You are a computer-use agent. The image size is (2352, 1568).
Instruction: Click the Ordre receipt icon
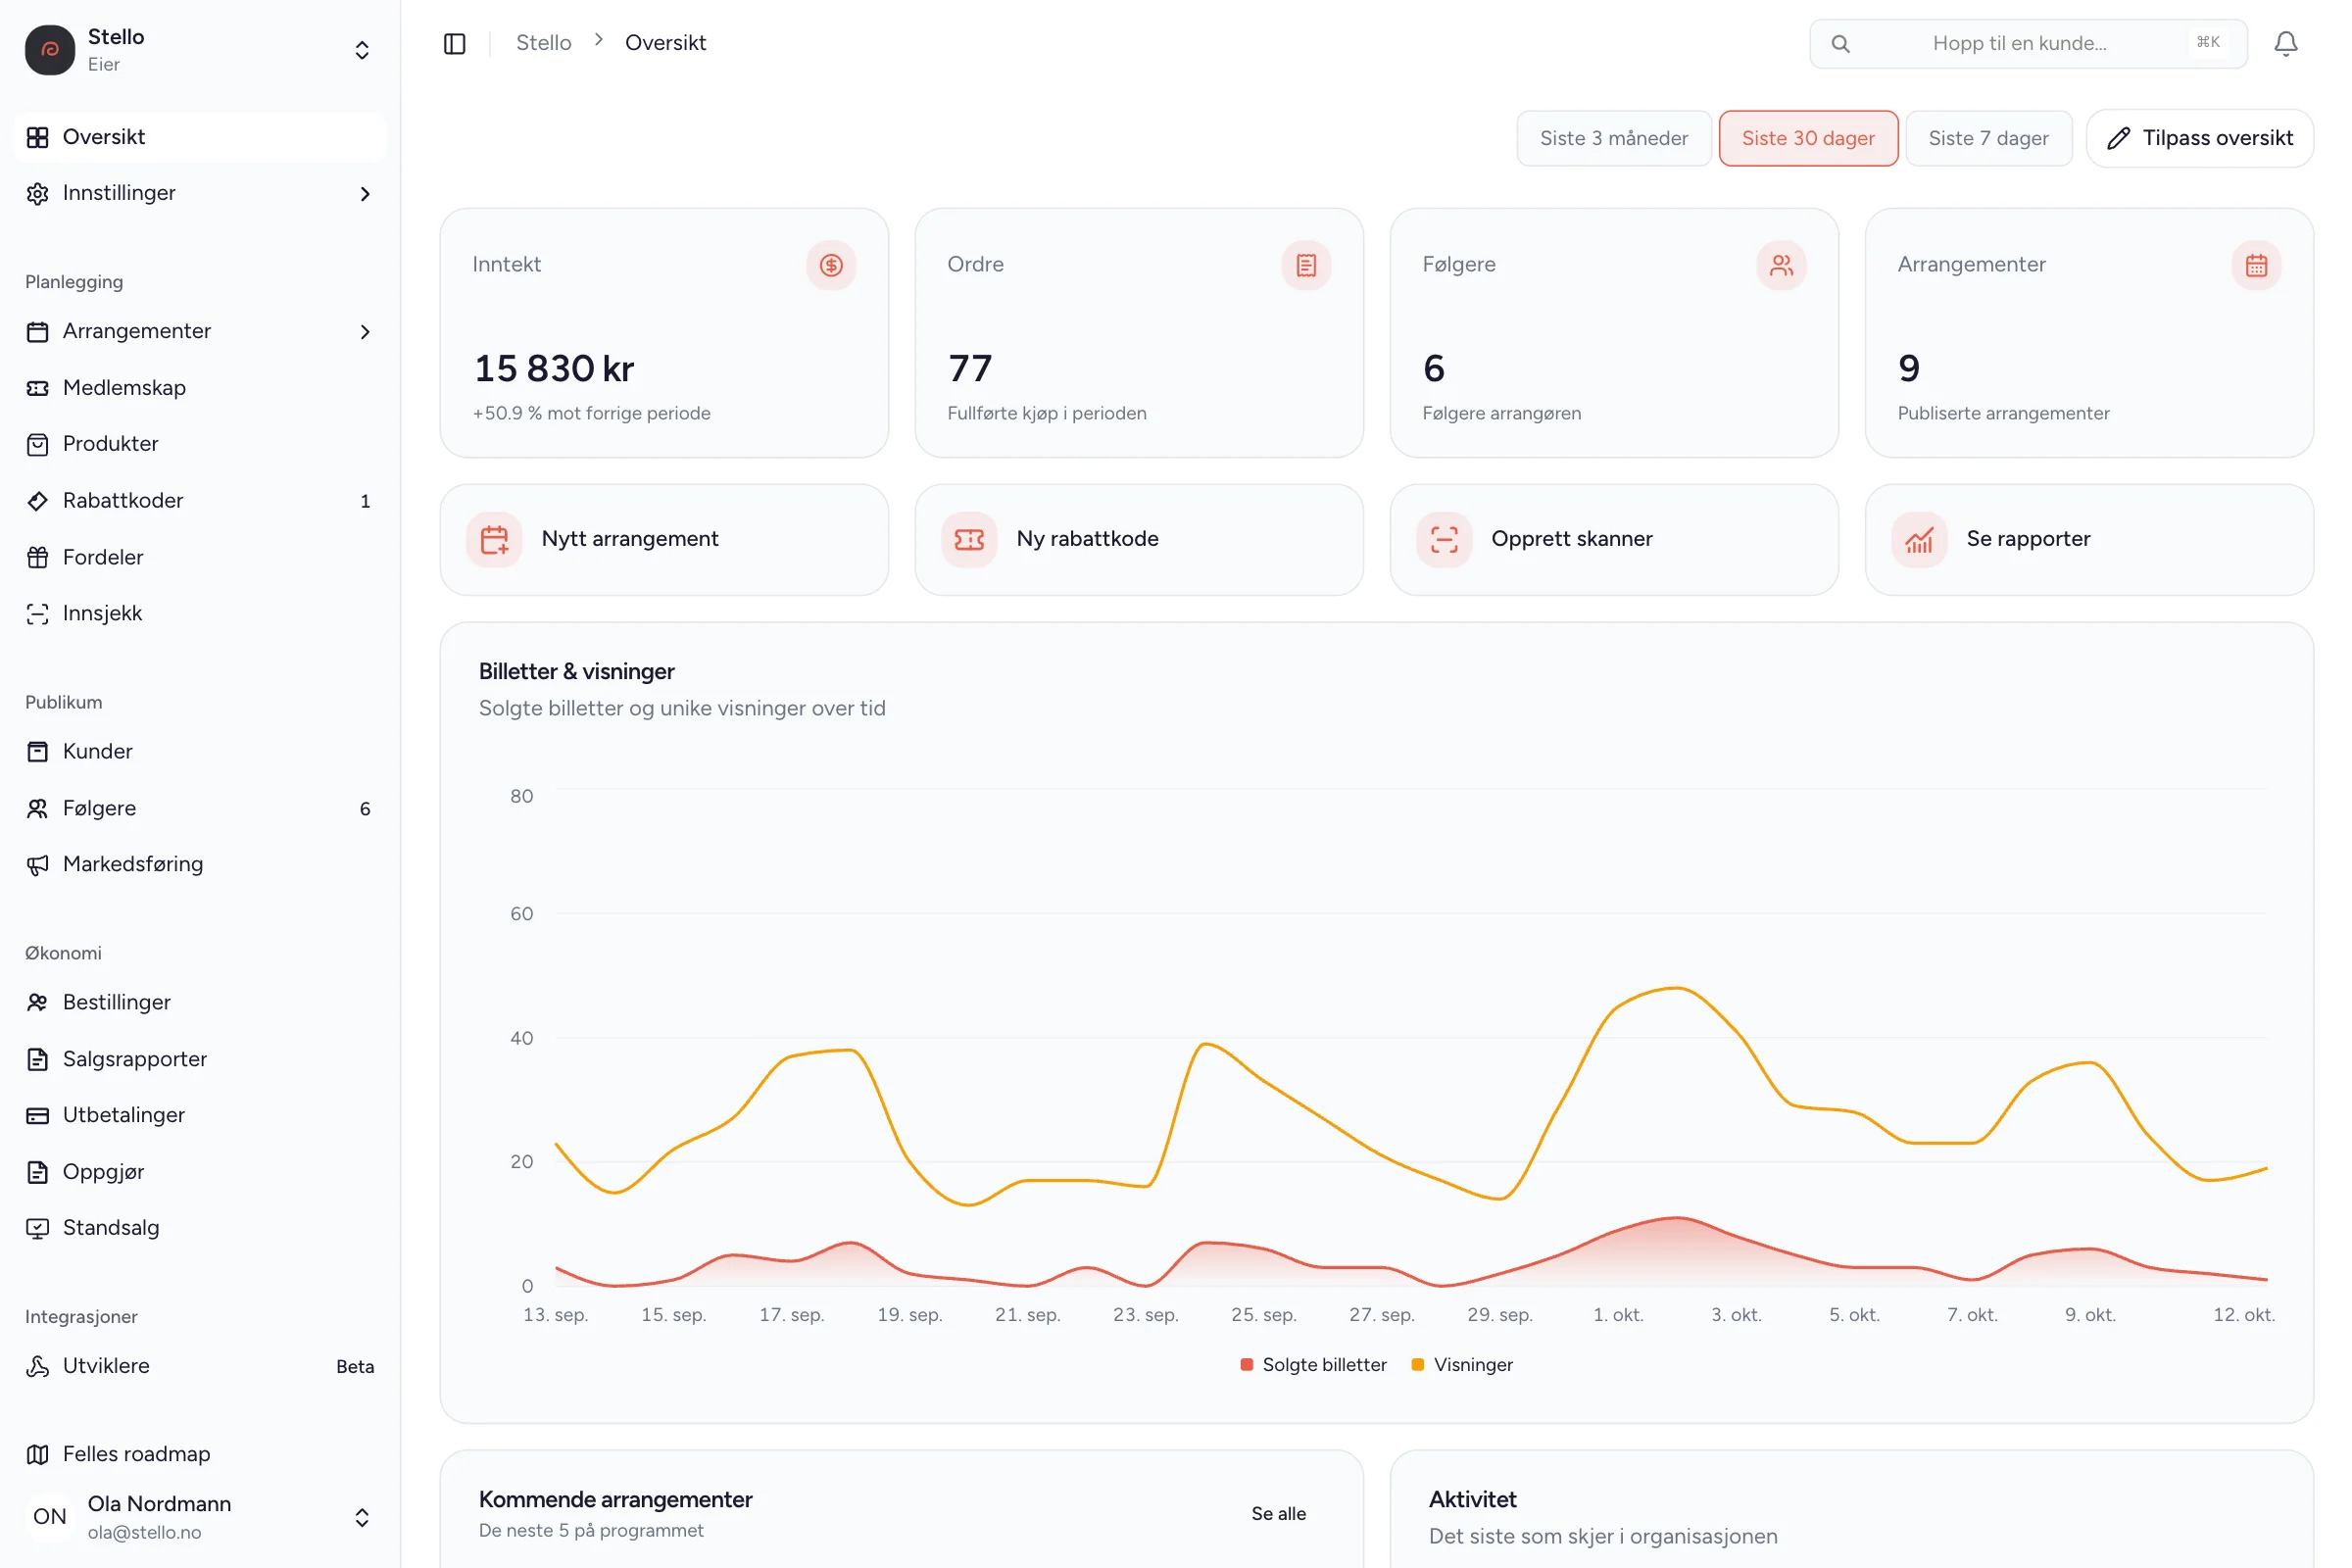[x=1306, y=265]
